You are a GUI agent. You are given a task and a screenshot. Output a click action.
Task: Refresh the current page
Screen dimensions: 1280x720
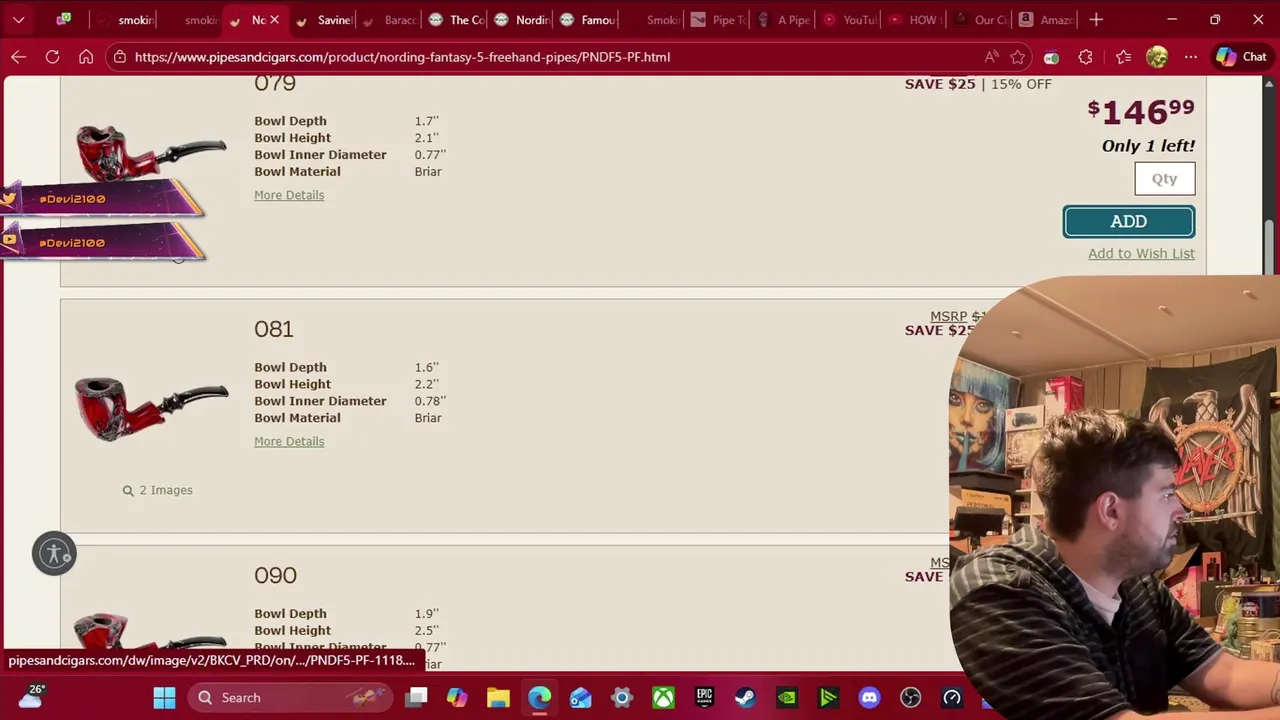(52, 57)
